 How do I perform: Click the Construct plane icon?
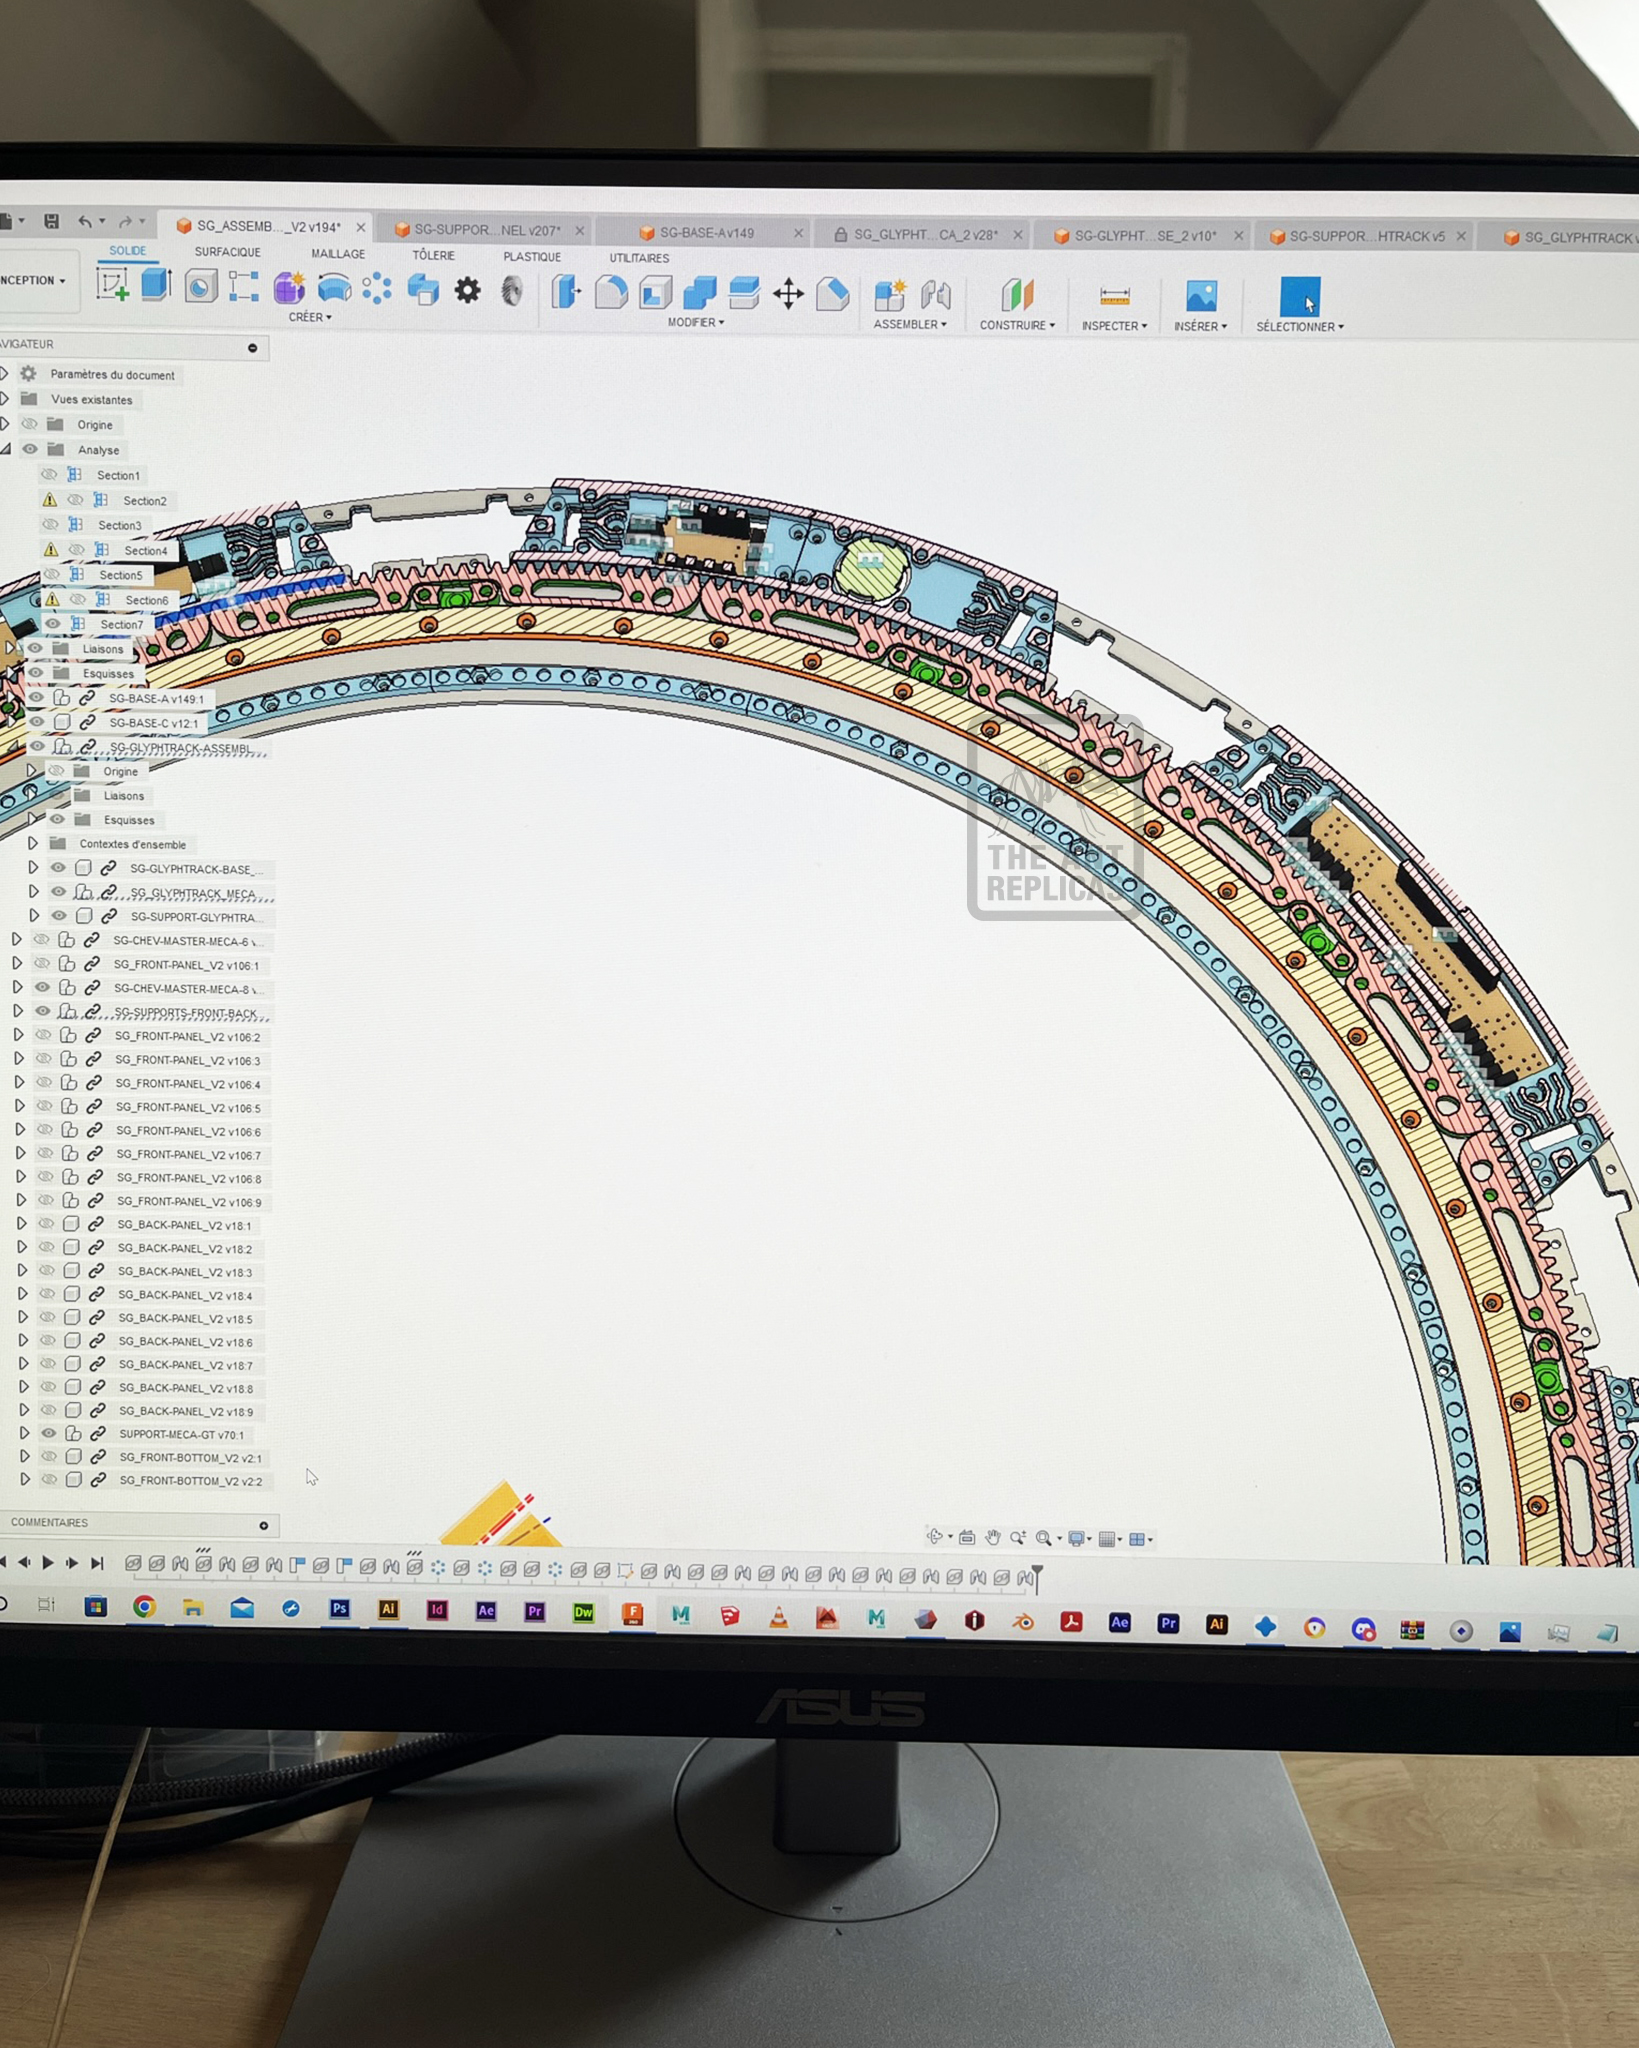click(1017, 295)
